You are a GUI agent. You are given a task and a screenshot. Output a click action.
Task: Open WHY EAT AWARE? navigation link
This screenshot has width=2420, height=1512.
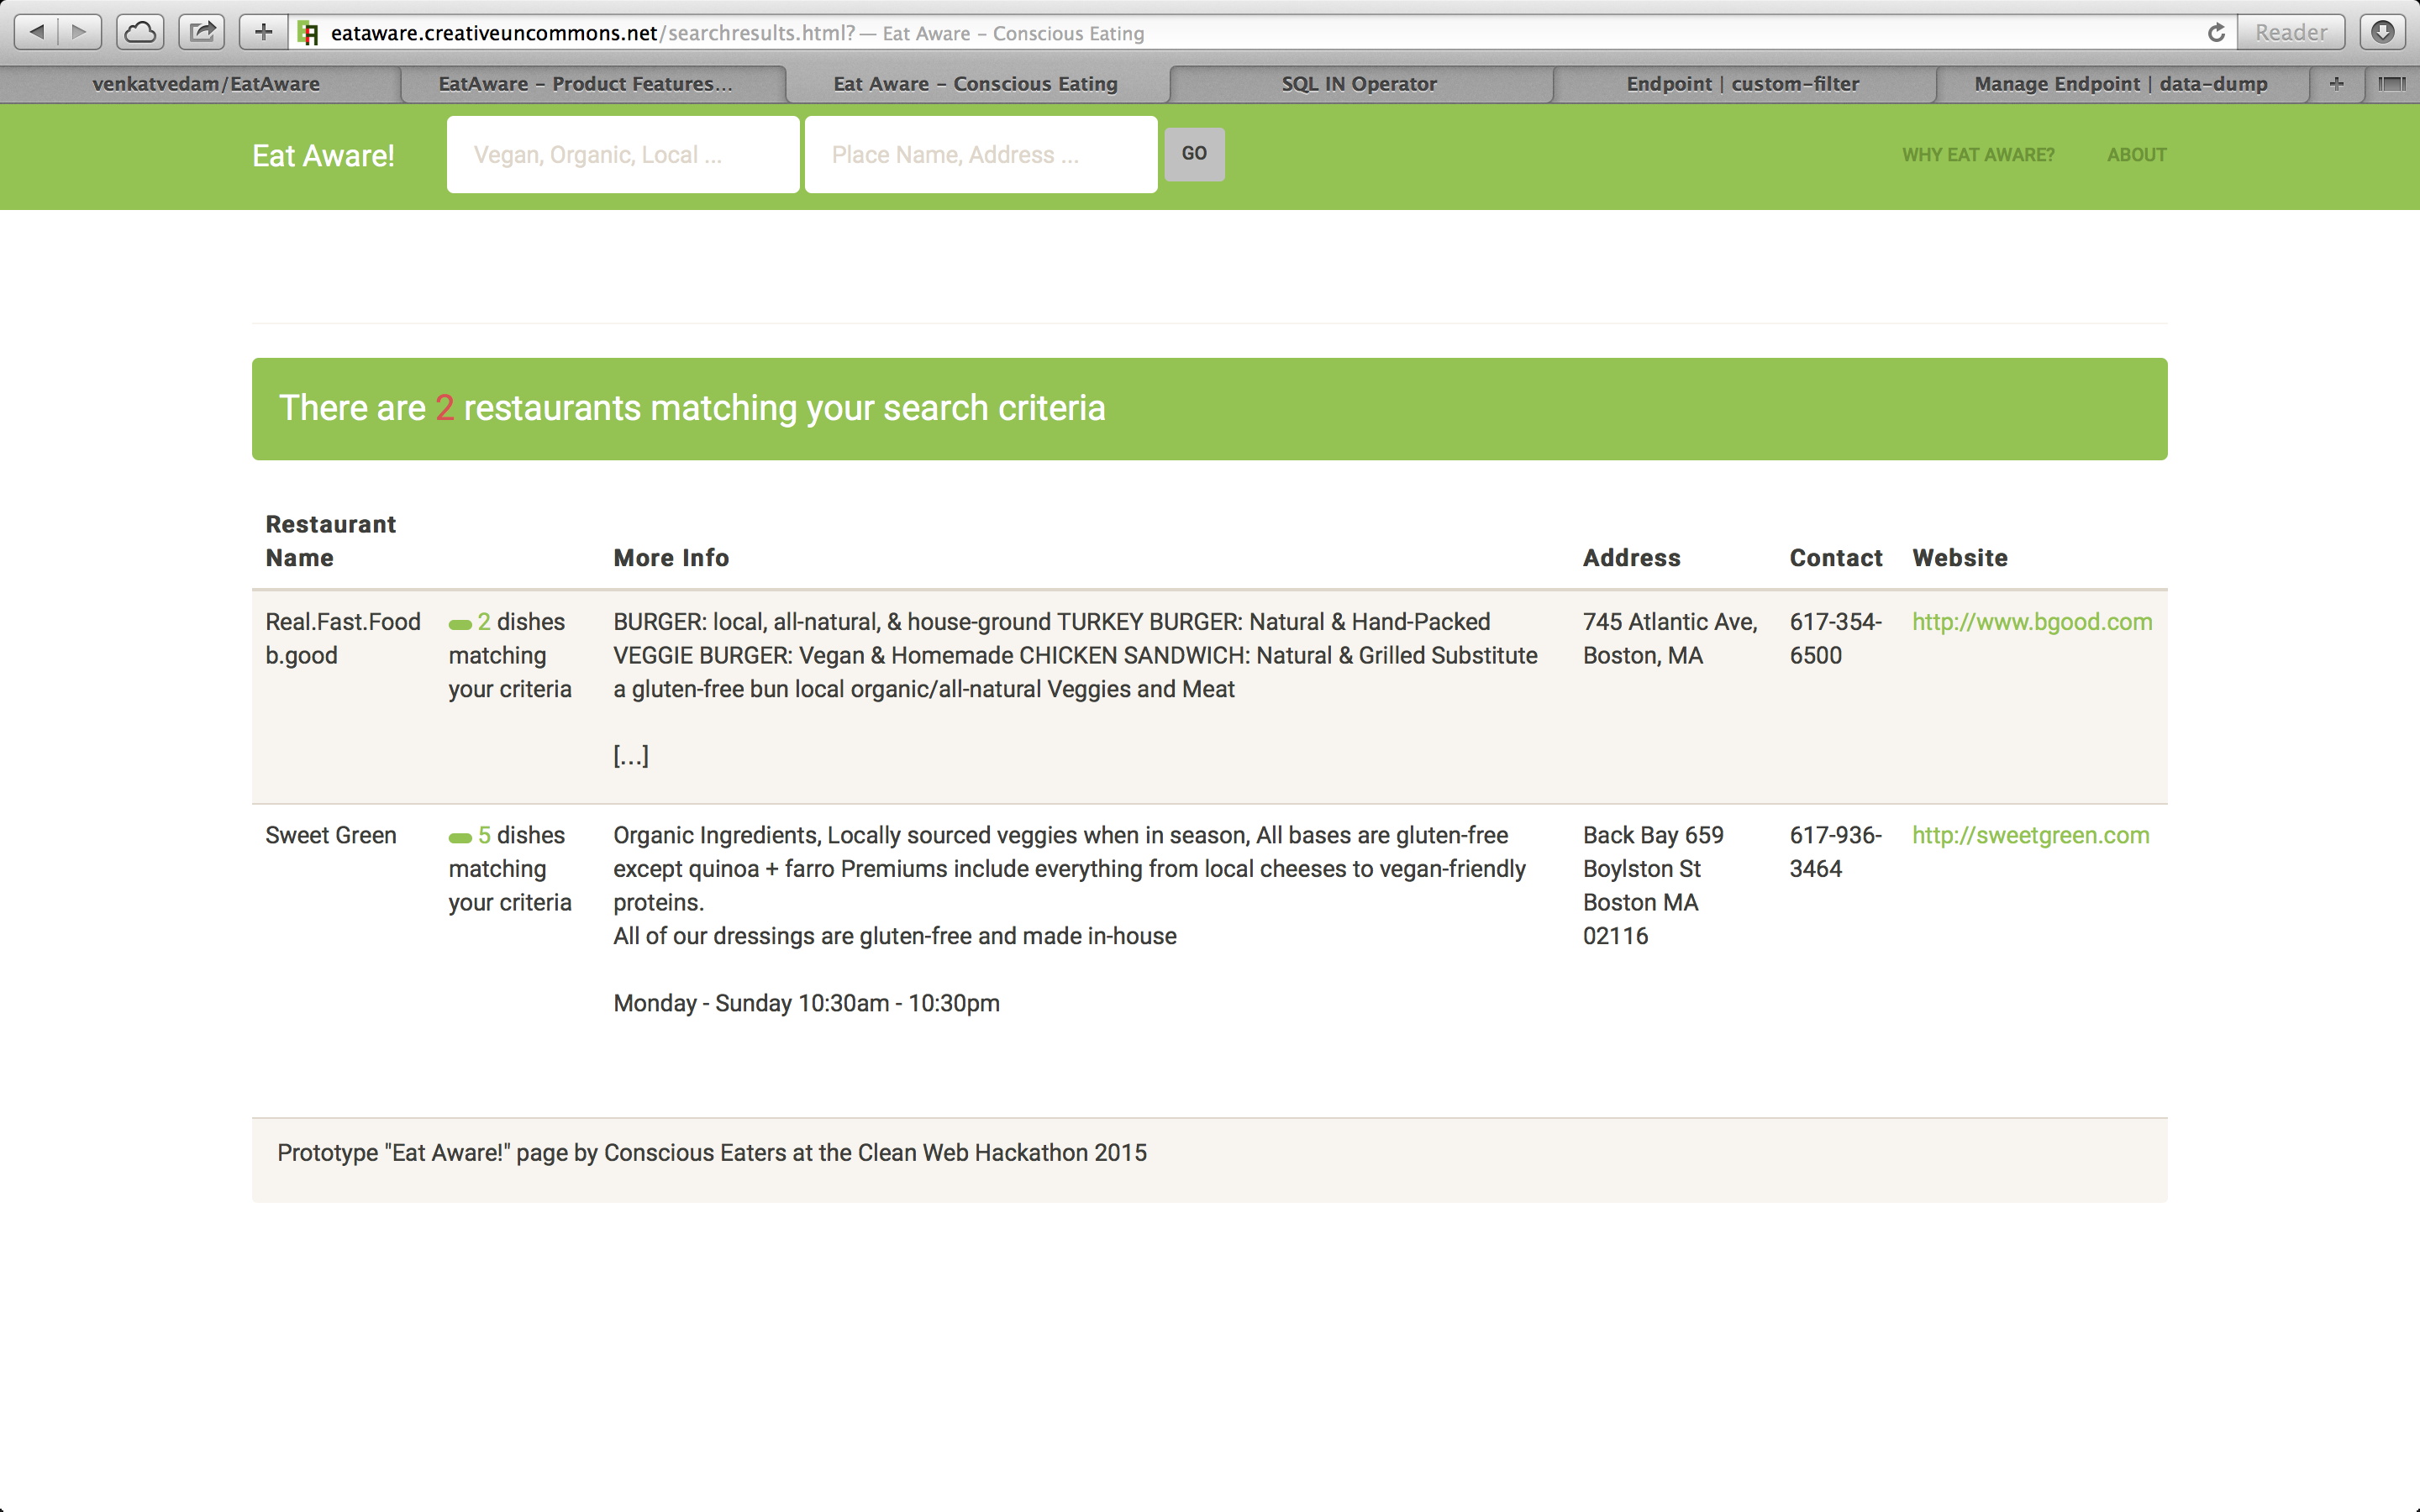[x=1977, y=155]
